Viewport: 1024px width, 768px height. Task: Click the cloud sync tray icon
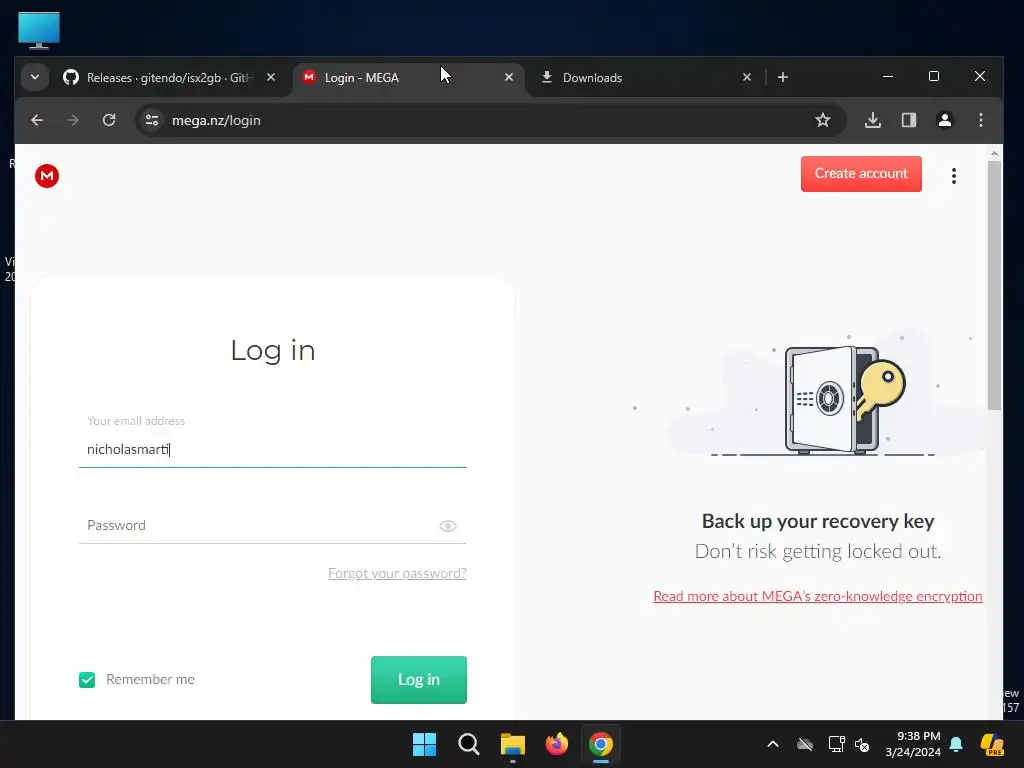coord(805,744)
